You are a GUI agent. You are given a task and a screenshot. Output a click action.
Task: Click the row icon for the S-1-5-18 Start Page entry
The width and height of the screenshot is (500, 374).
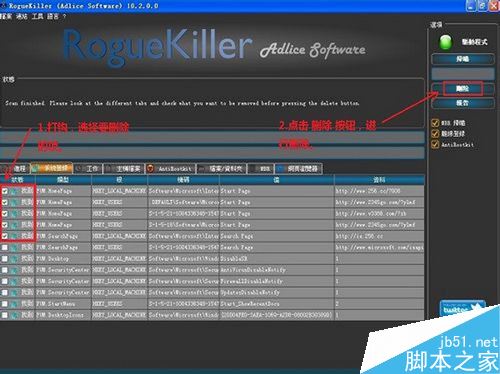(x=14, y=225)
